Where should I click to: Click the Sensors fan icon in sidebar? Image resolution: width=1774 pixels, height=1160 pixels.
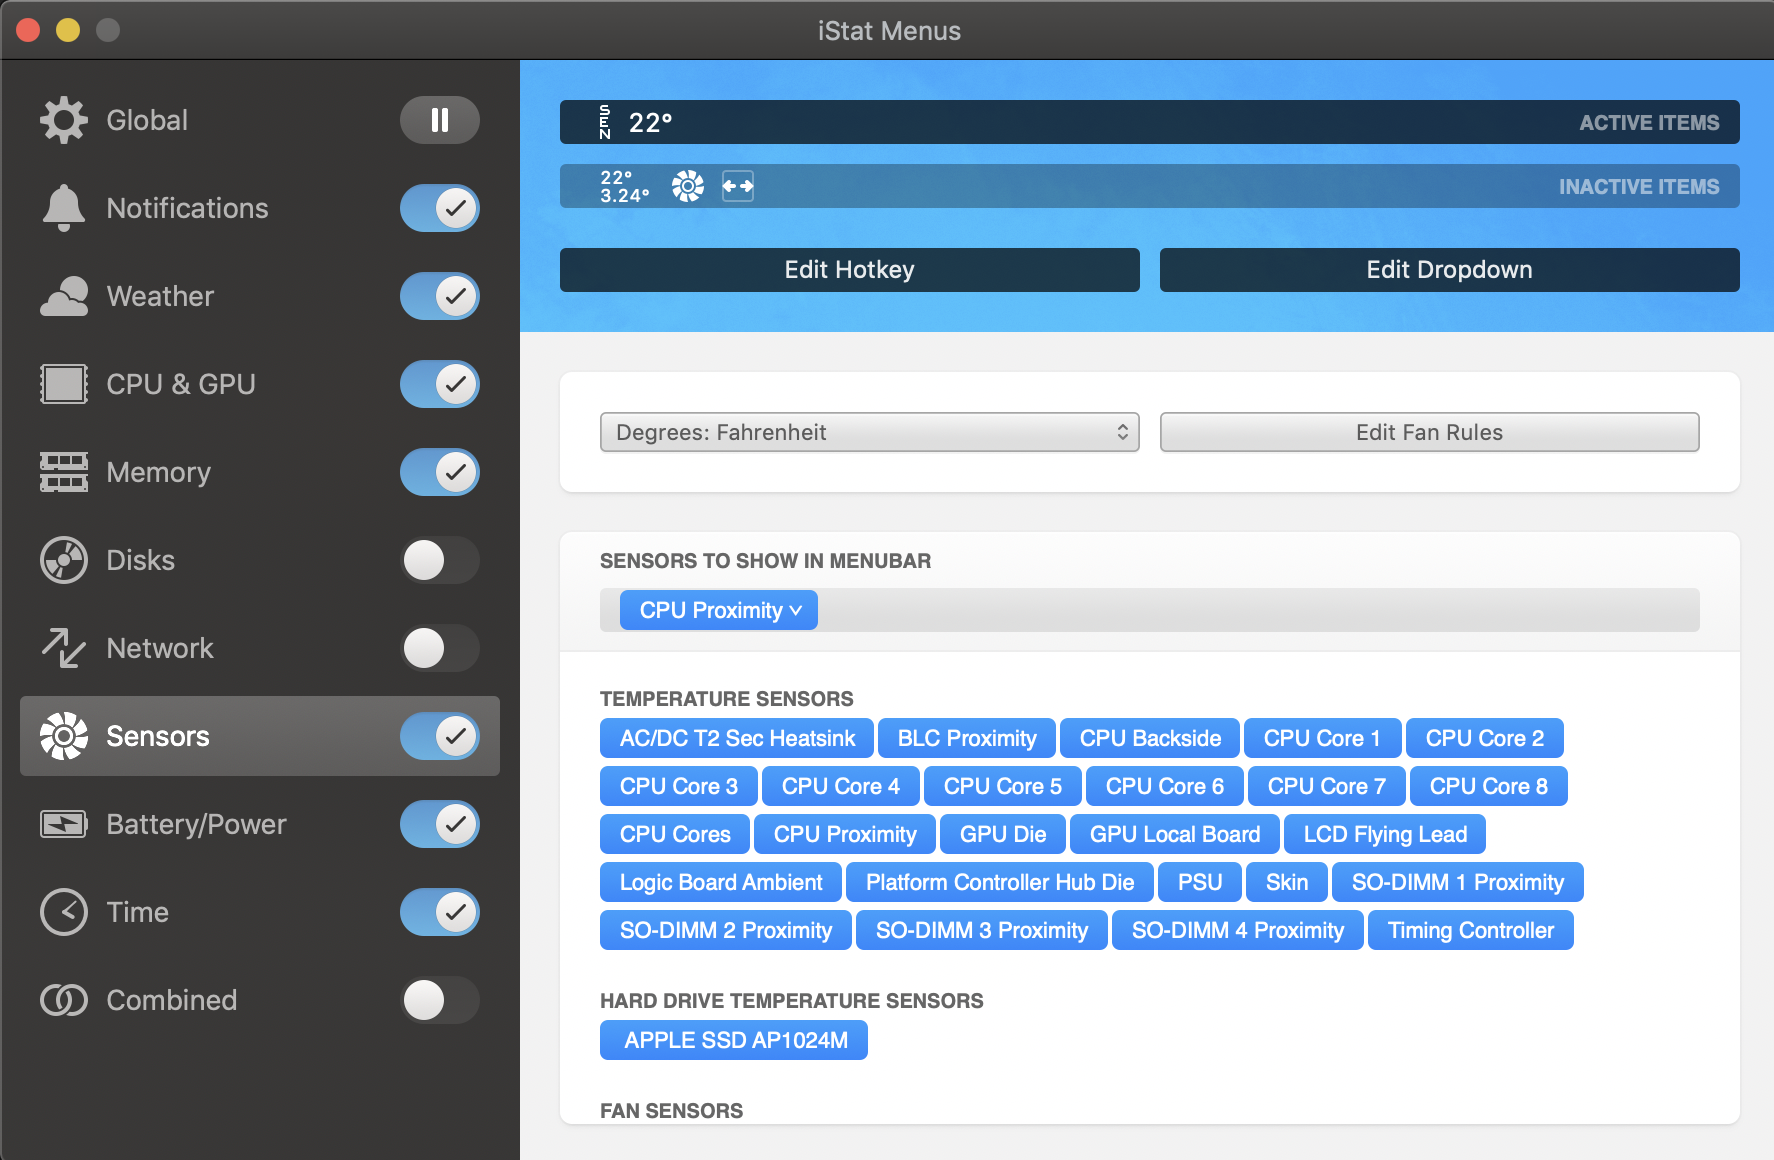[64, 736]
